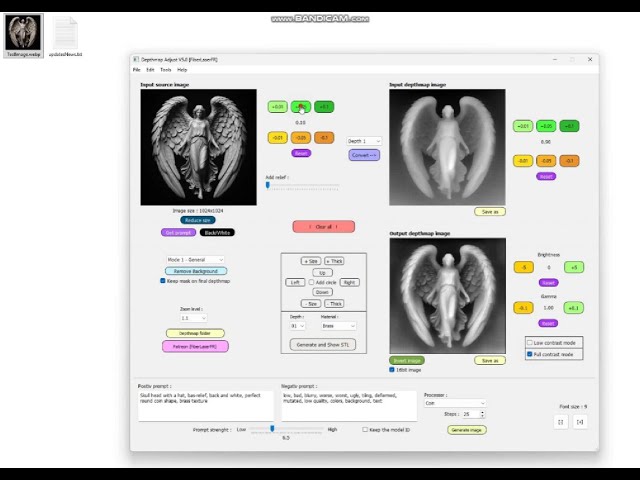Click the Convert --> button
Screen dimensions: 640x480
[364, 155]
